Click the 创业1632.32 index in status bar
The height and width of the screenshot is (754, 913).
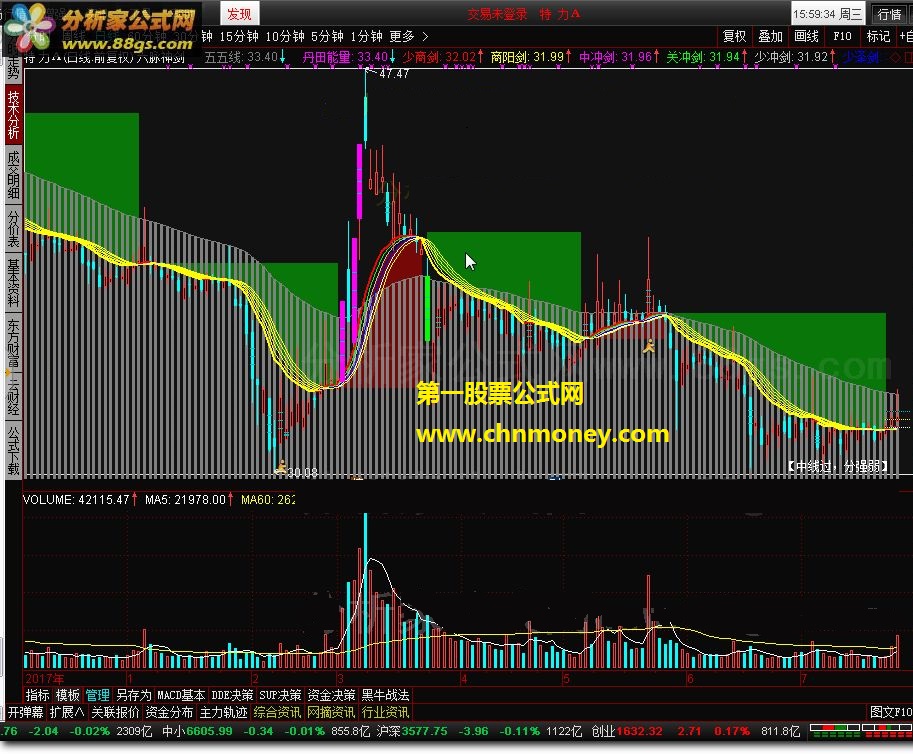(627, 732)
